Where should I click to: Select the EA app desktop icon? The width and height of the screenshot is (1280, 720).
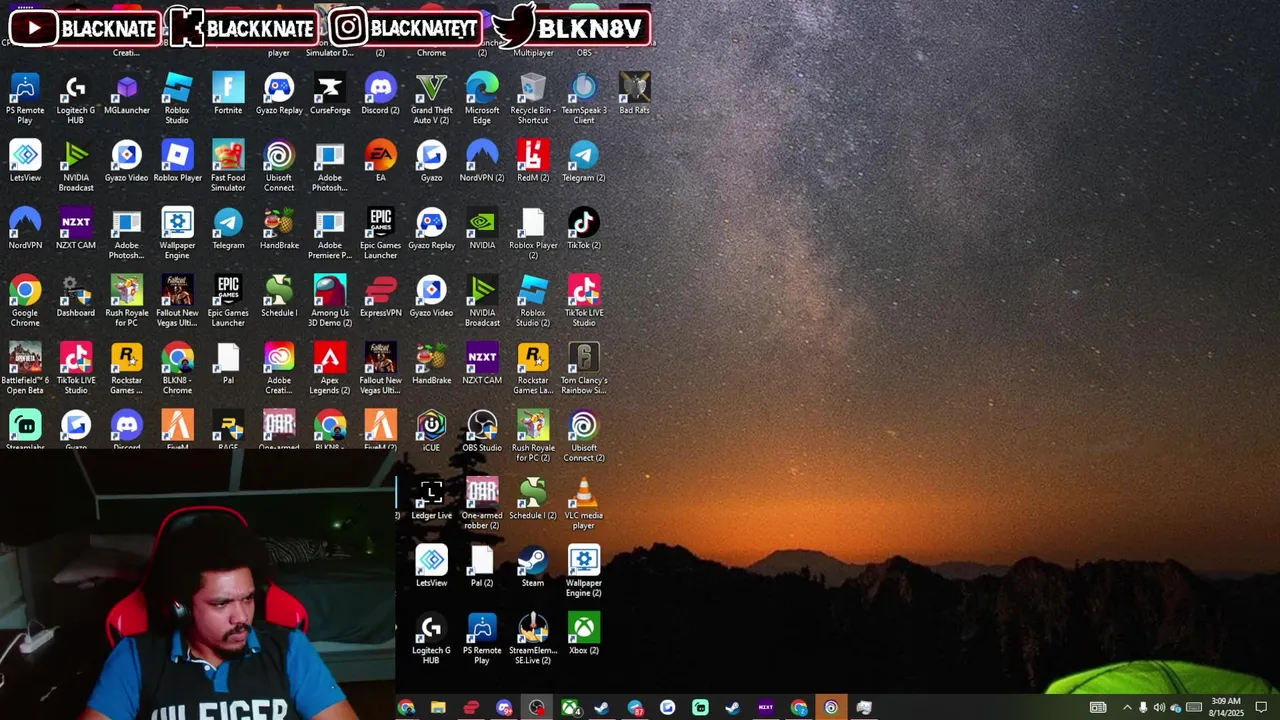coord(380,163)
